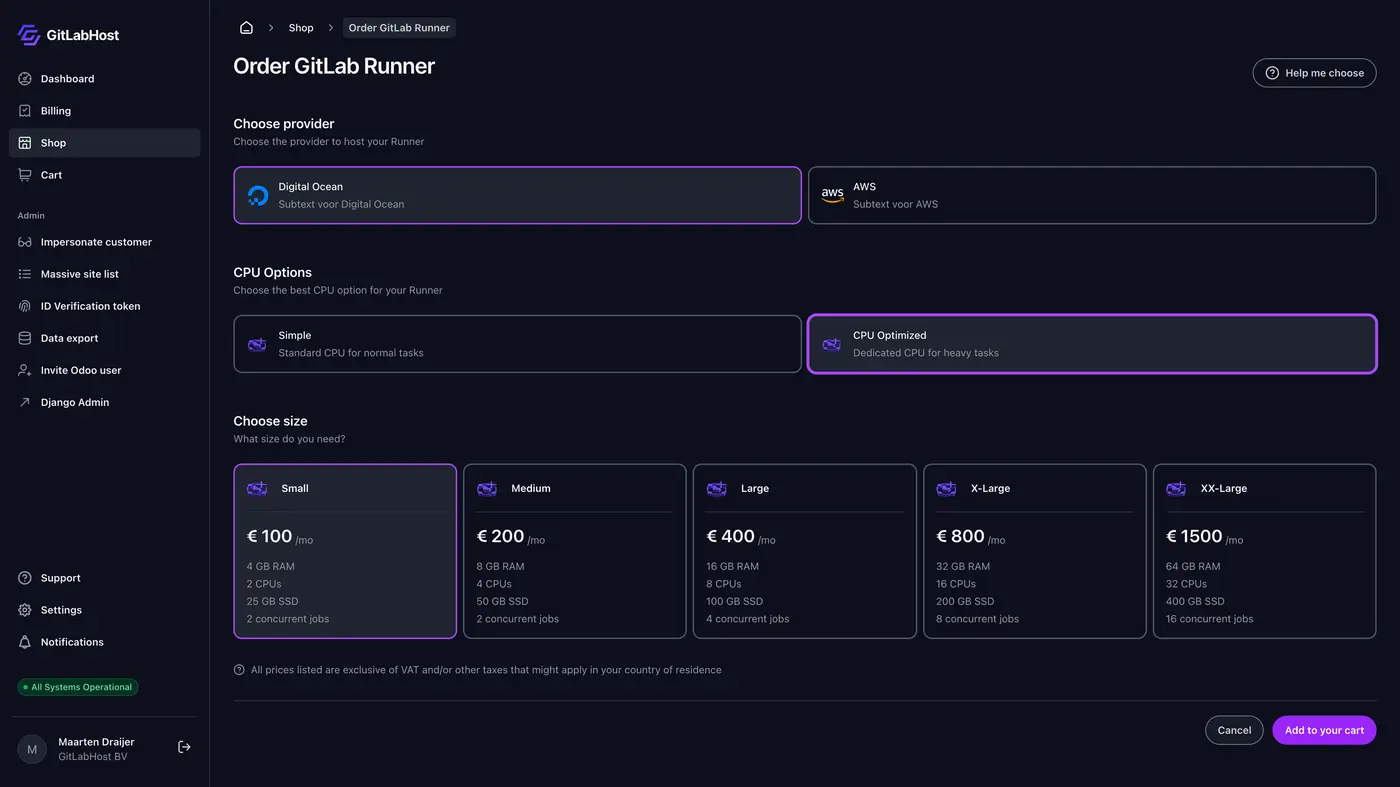The height and width of the screenshot is (787, 1400).
Task: Open Dashboard in the sidebar
Action: click(104, 79)
